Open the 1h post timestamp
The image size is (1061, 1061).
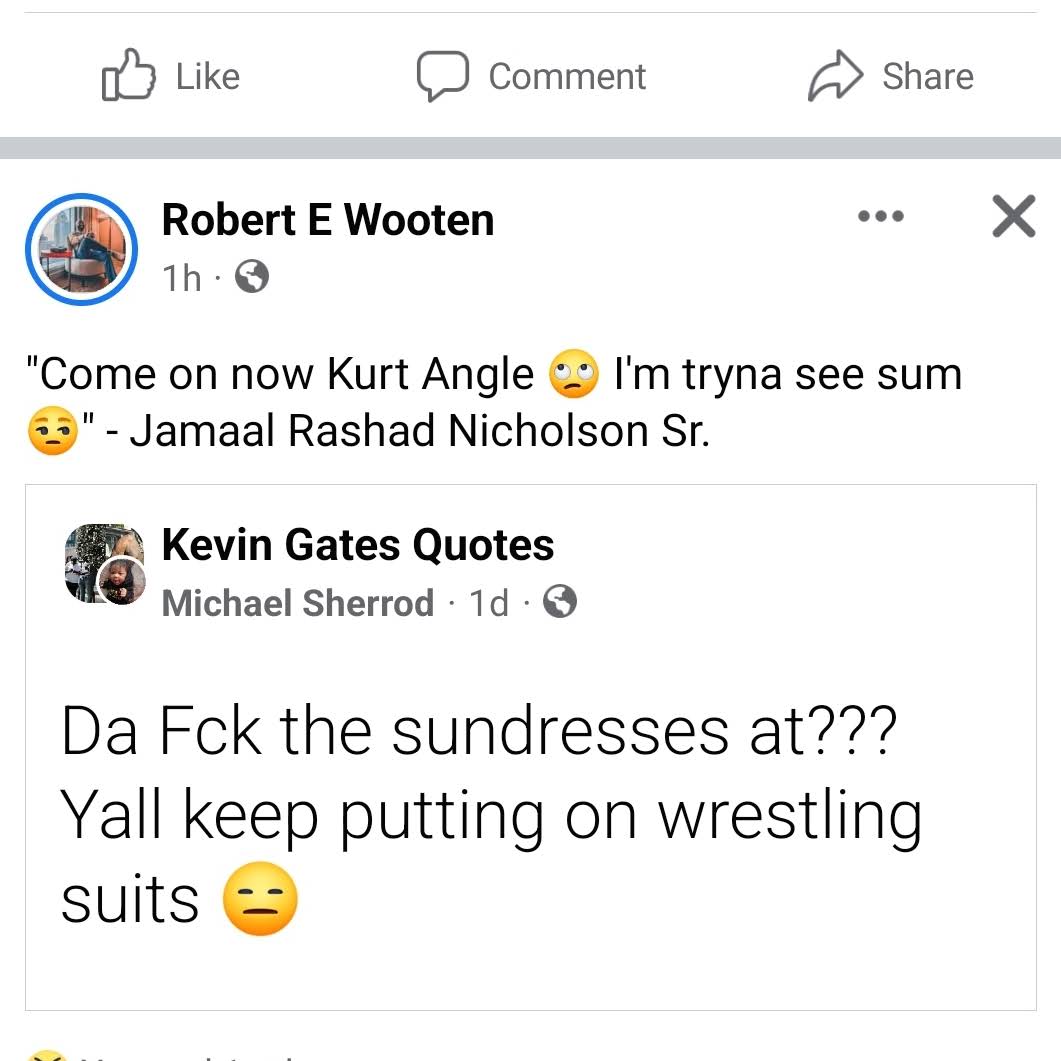tap(182, 278)
